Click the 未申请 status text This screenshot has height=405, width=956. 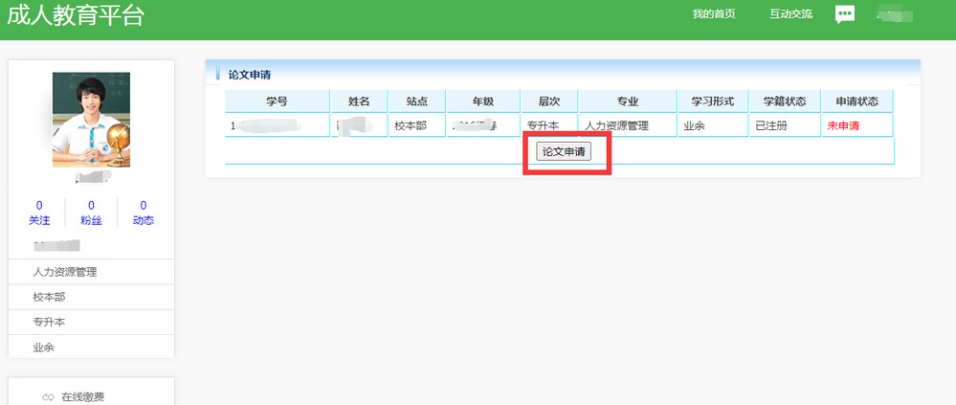click(x=843, y=127)
